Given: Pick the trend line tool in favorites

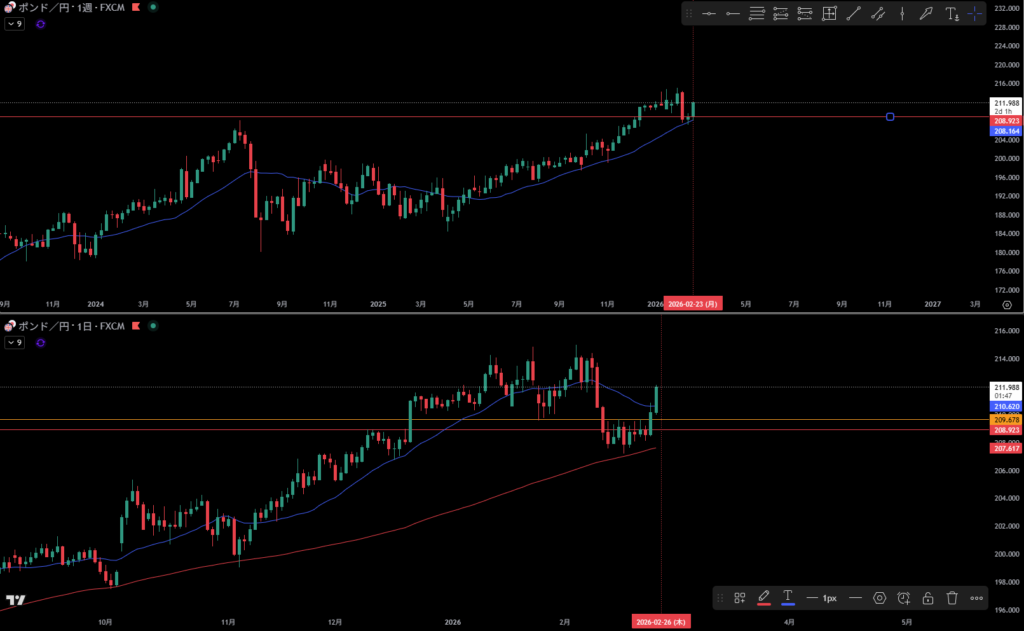Looking at the screenshot, I should (x=853, y=14).
